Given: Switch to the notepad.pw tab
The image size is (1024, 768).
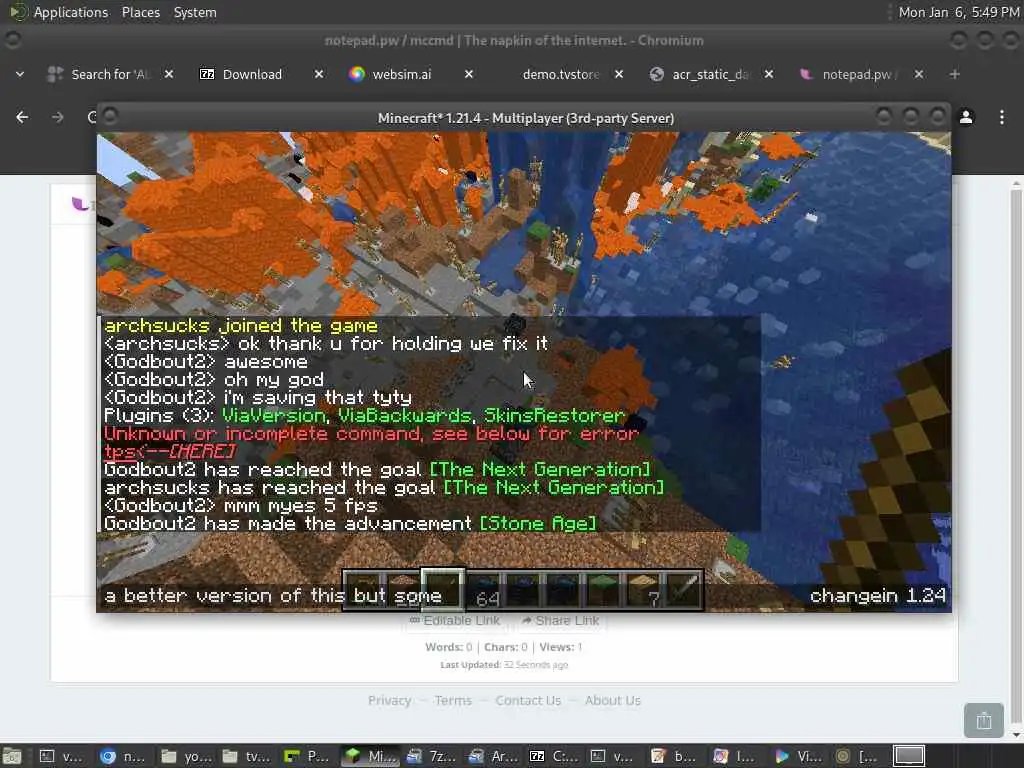Looking at the screenshot, I should tap(850, 74).
